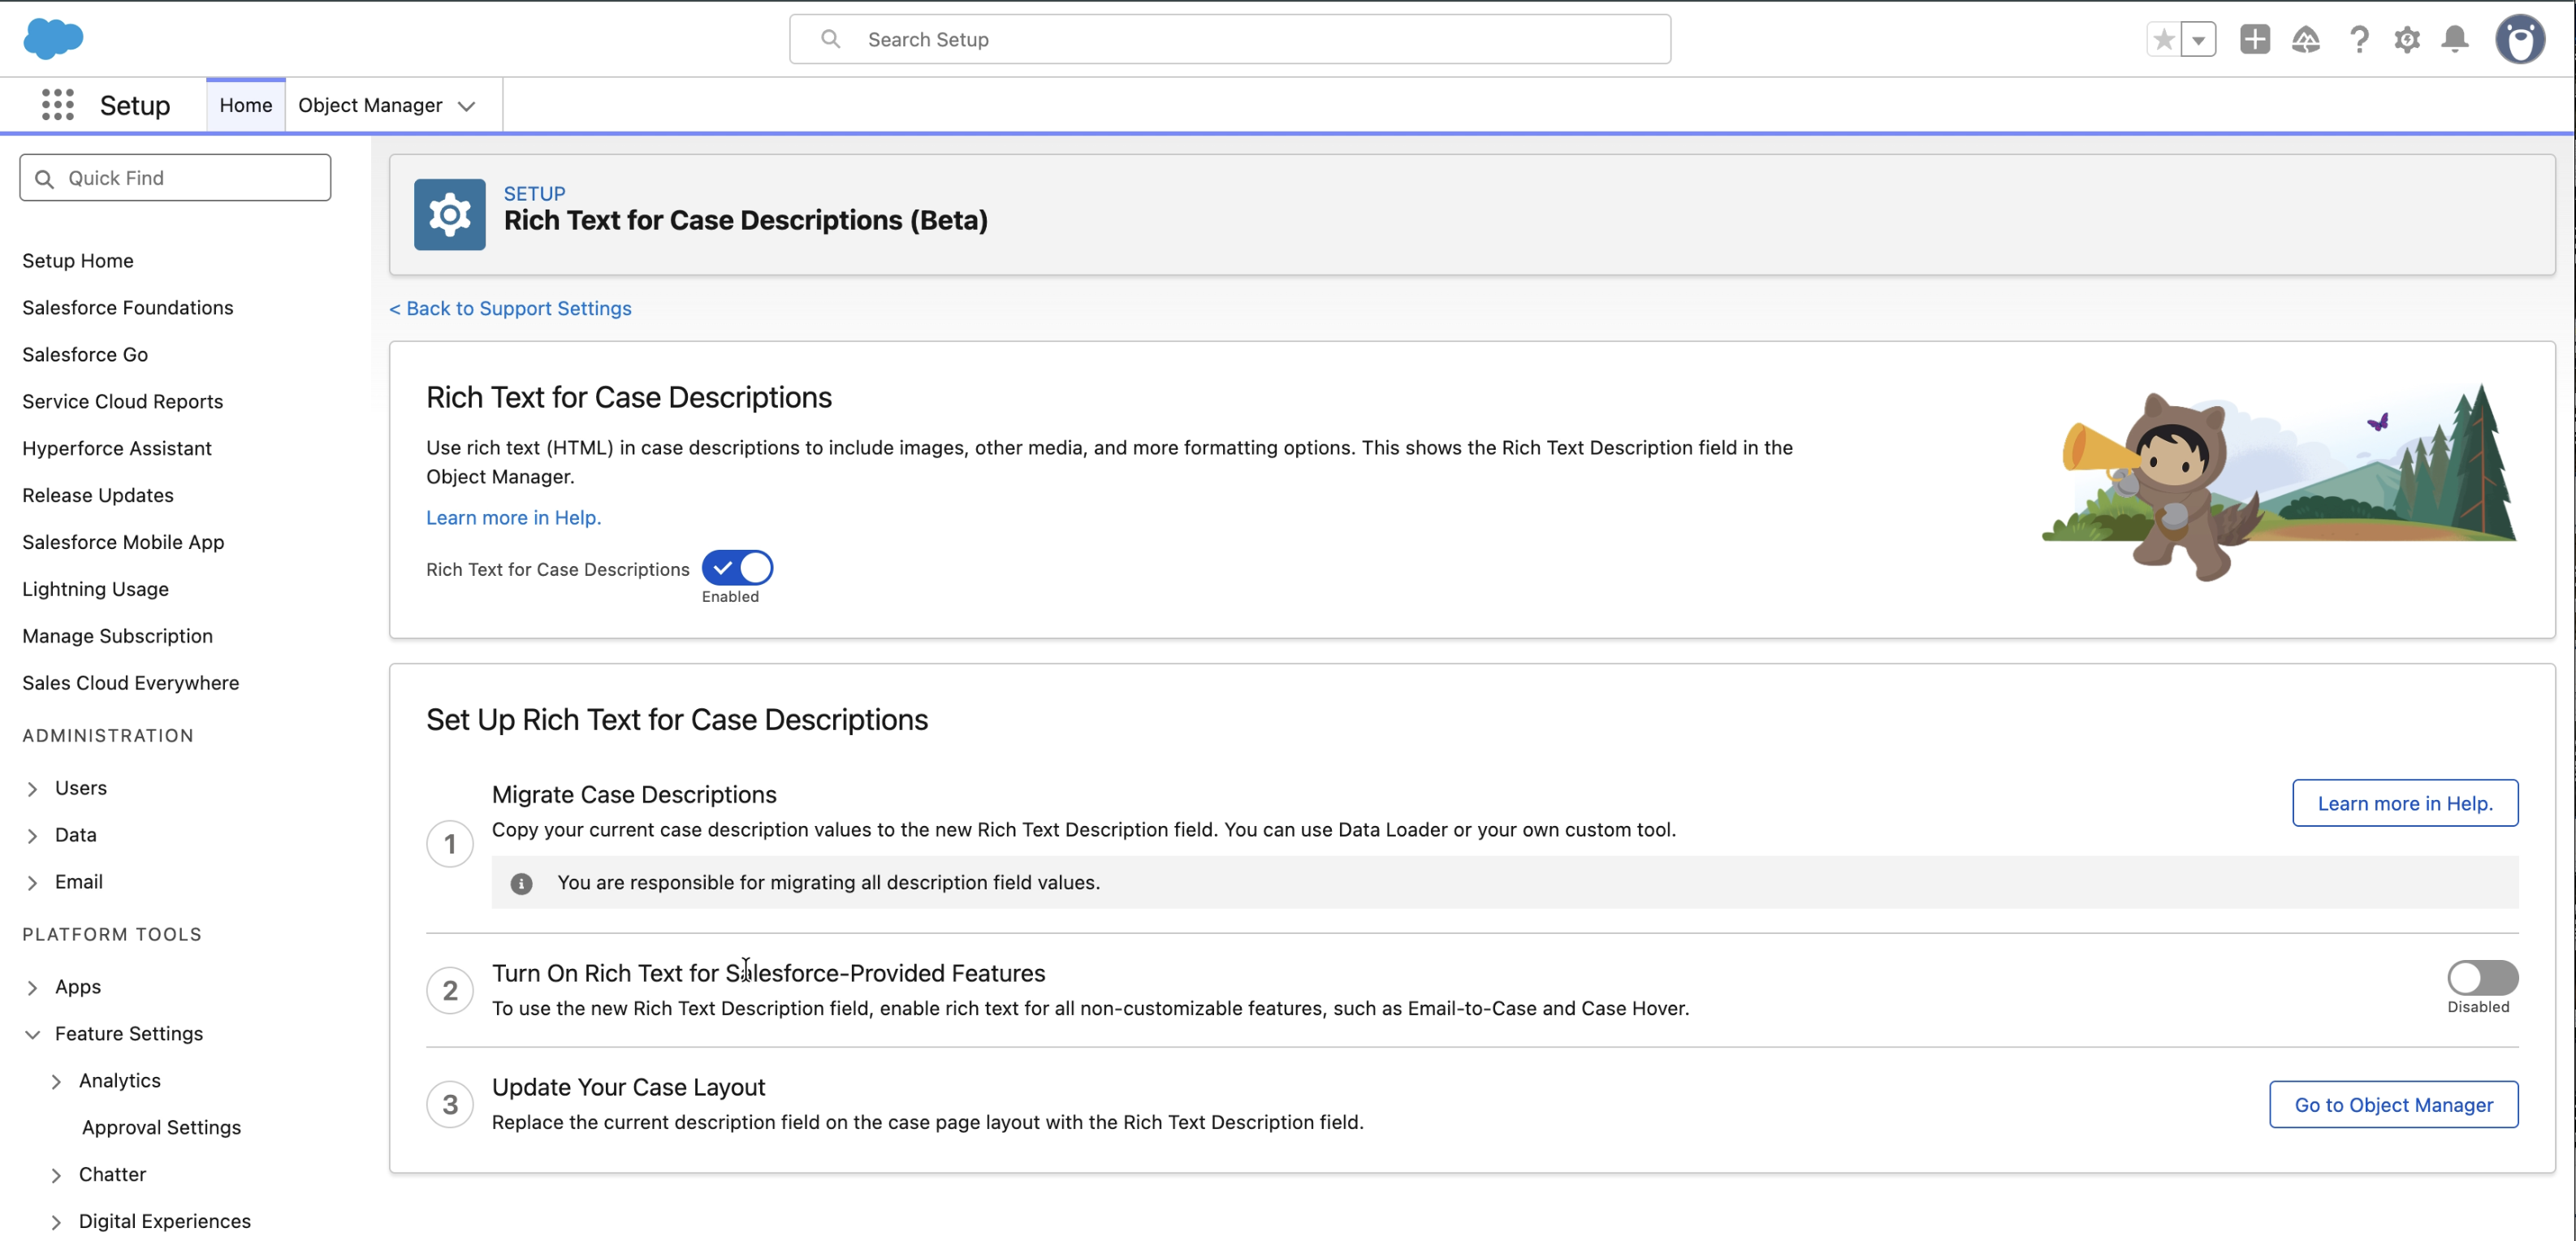Open the App Launcher grid icon
This screenshot has height=1241, width=2576.
click(x=58, y=105)
